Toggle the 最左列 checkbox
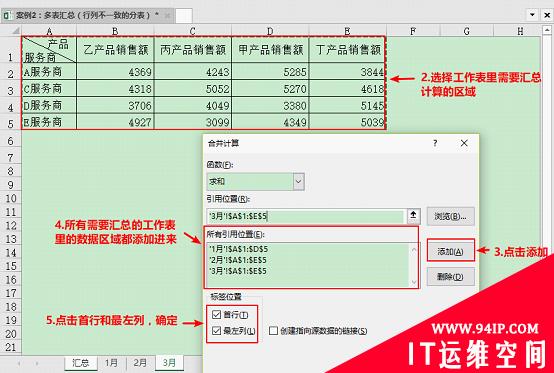Viewport: 554px width, 373px height. pos(217,331)
